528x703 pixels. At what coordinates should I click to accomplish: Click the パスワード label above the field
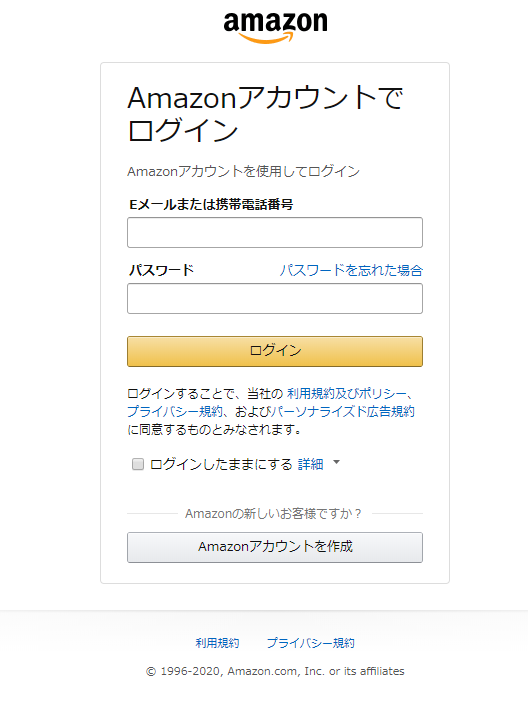tap(161, 270)
